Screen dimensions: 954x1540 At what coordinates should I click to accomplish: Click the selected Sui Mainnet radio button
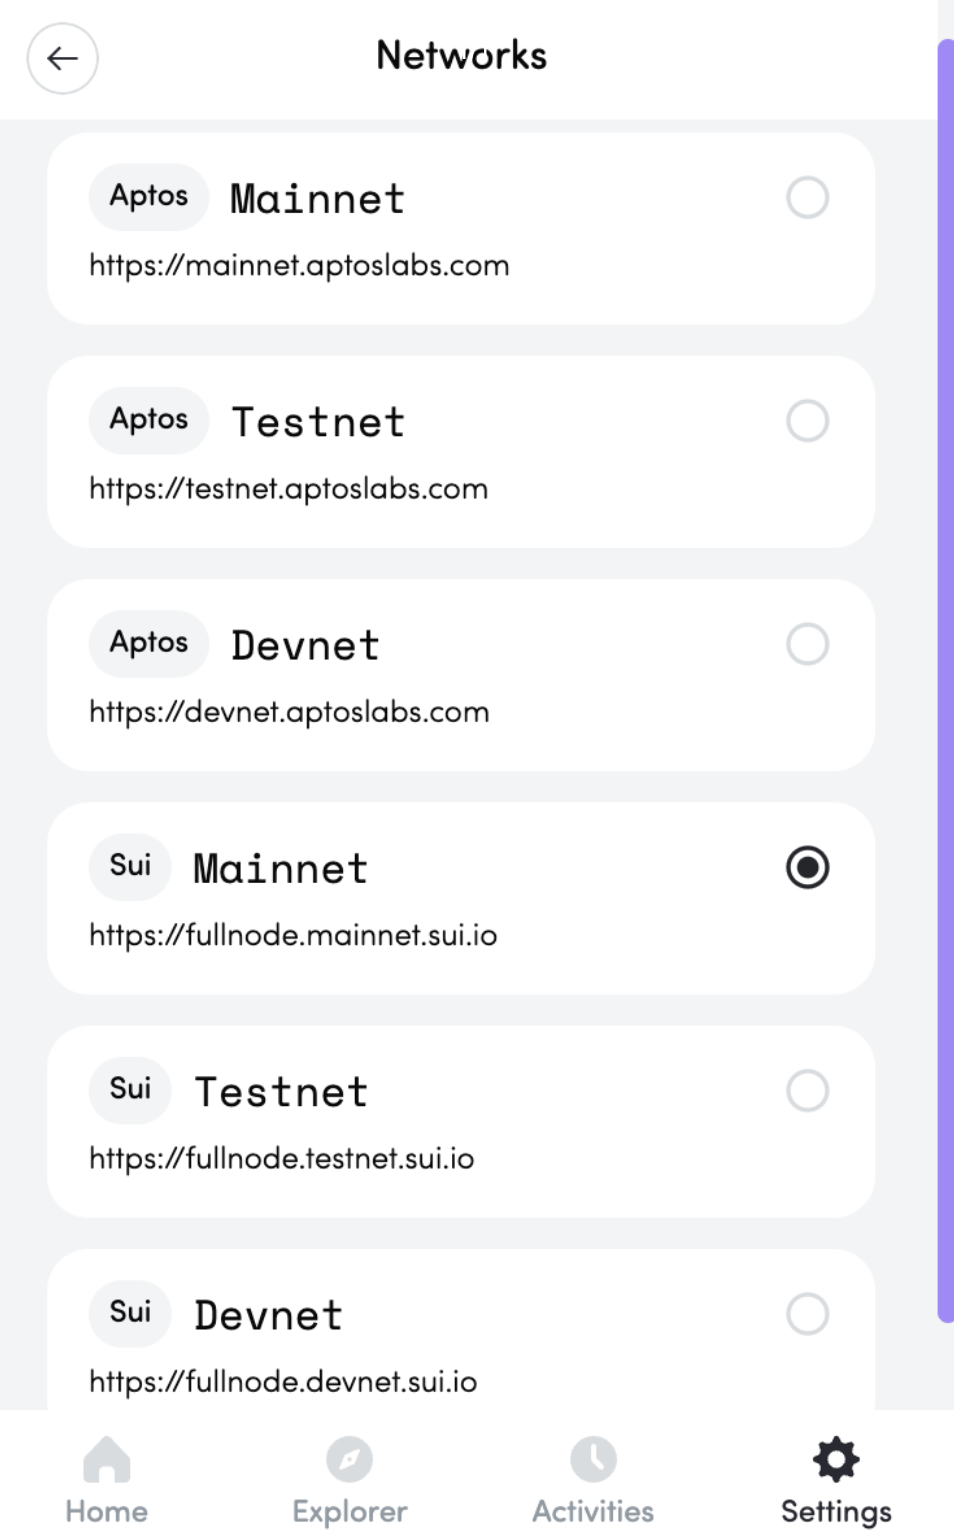[807, 867]
